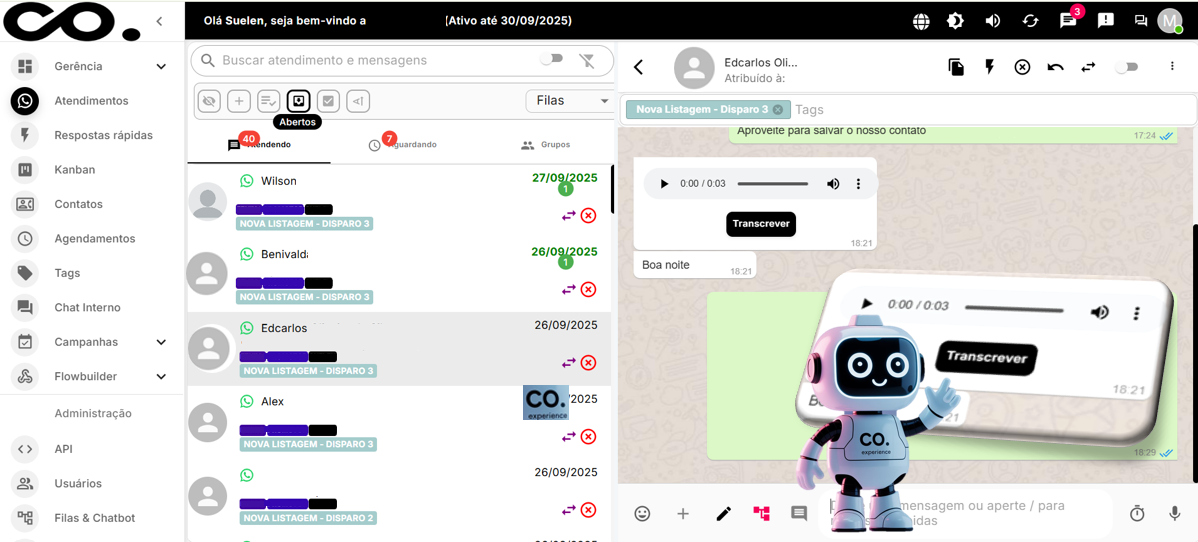Click the refresh icon in top bar
Screen dimensions: 1198x542
pos(1030,21)
